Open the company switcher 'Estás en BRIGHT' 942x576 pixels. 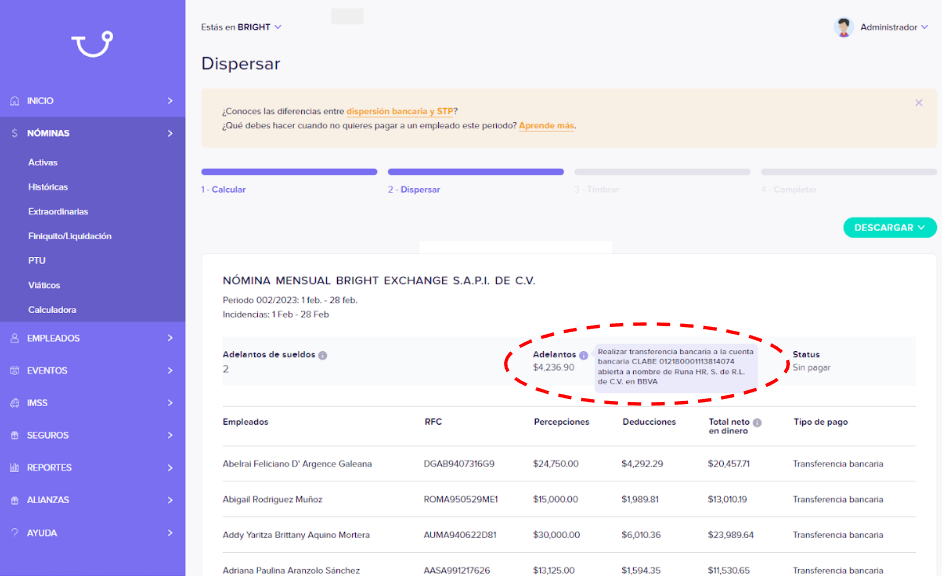click(241, 27)
